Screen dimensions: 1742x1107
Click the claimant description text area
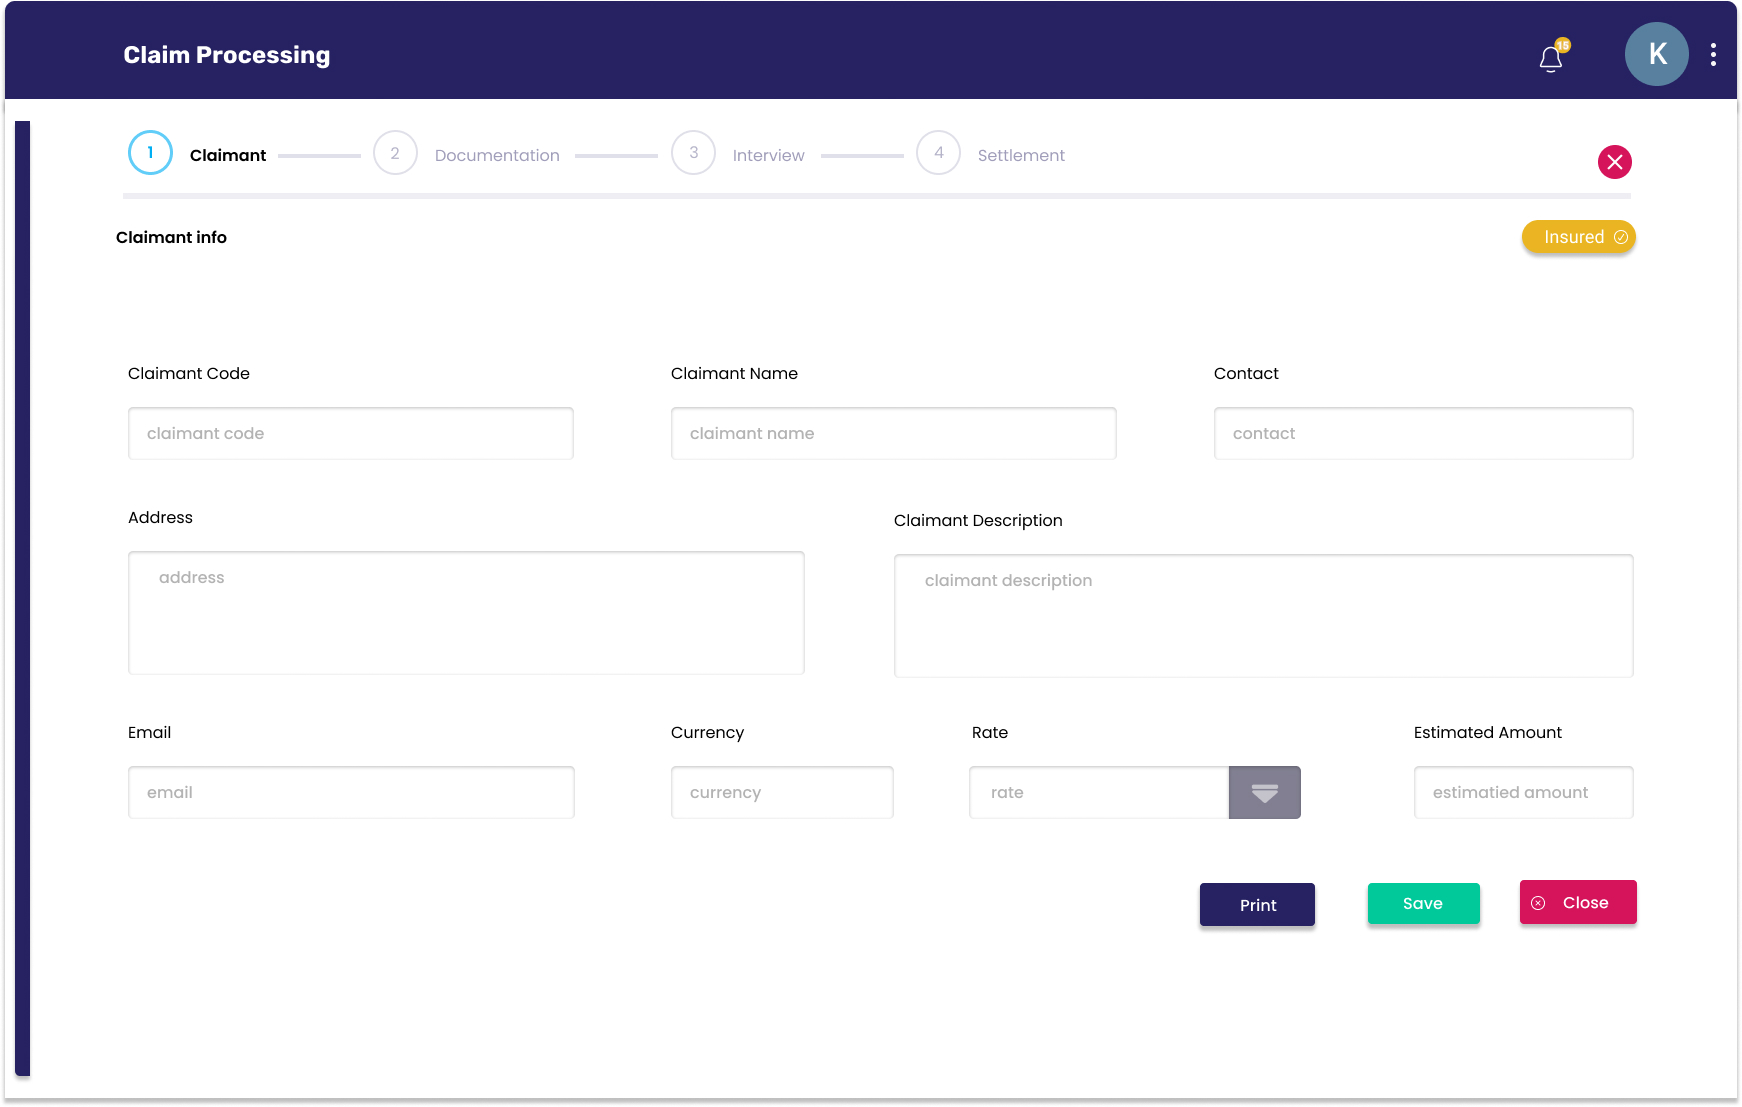click(1263, 615)
